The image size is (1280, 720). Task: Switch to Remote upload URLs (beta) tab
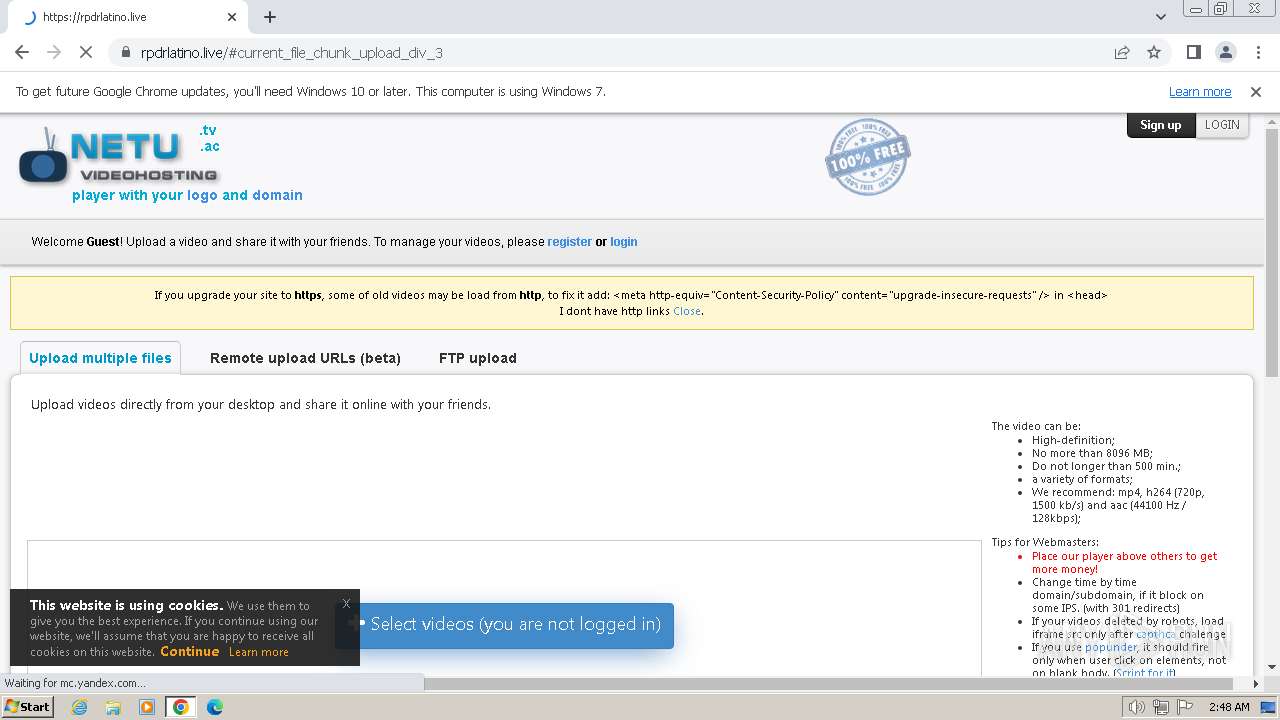(x=305, y=358)
